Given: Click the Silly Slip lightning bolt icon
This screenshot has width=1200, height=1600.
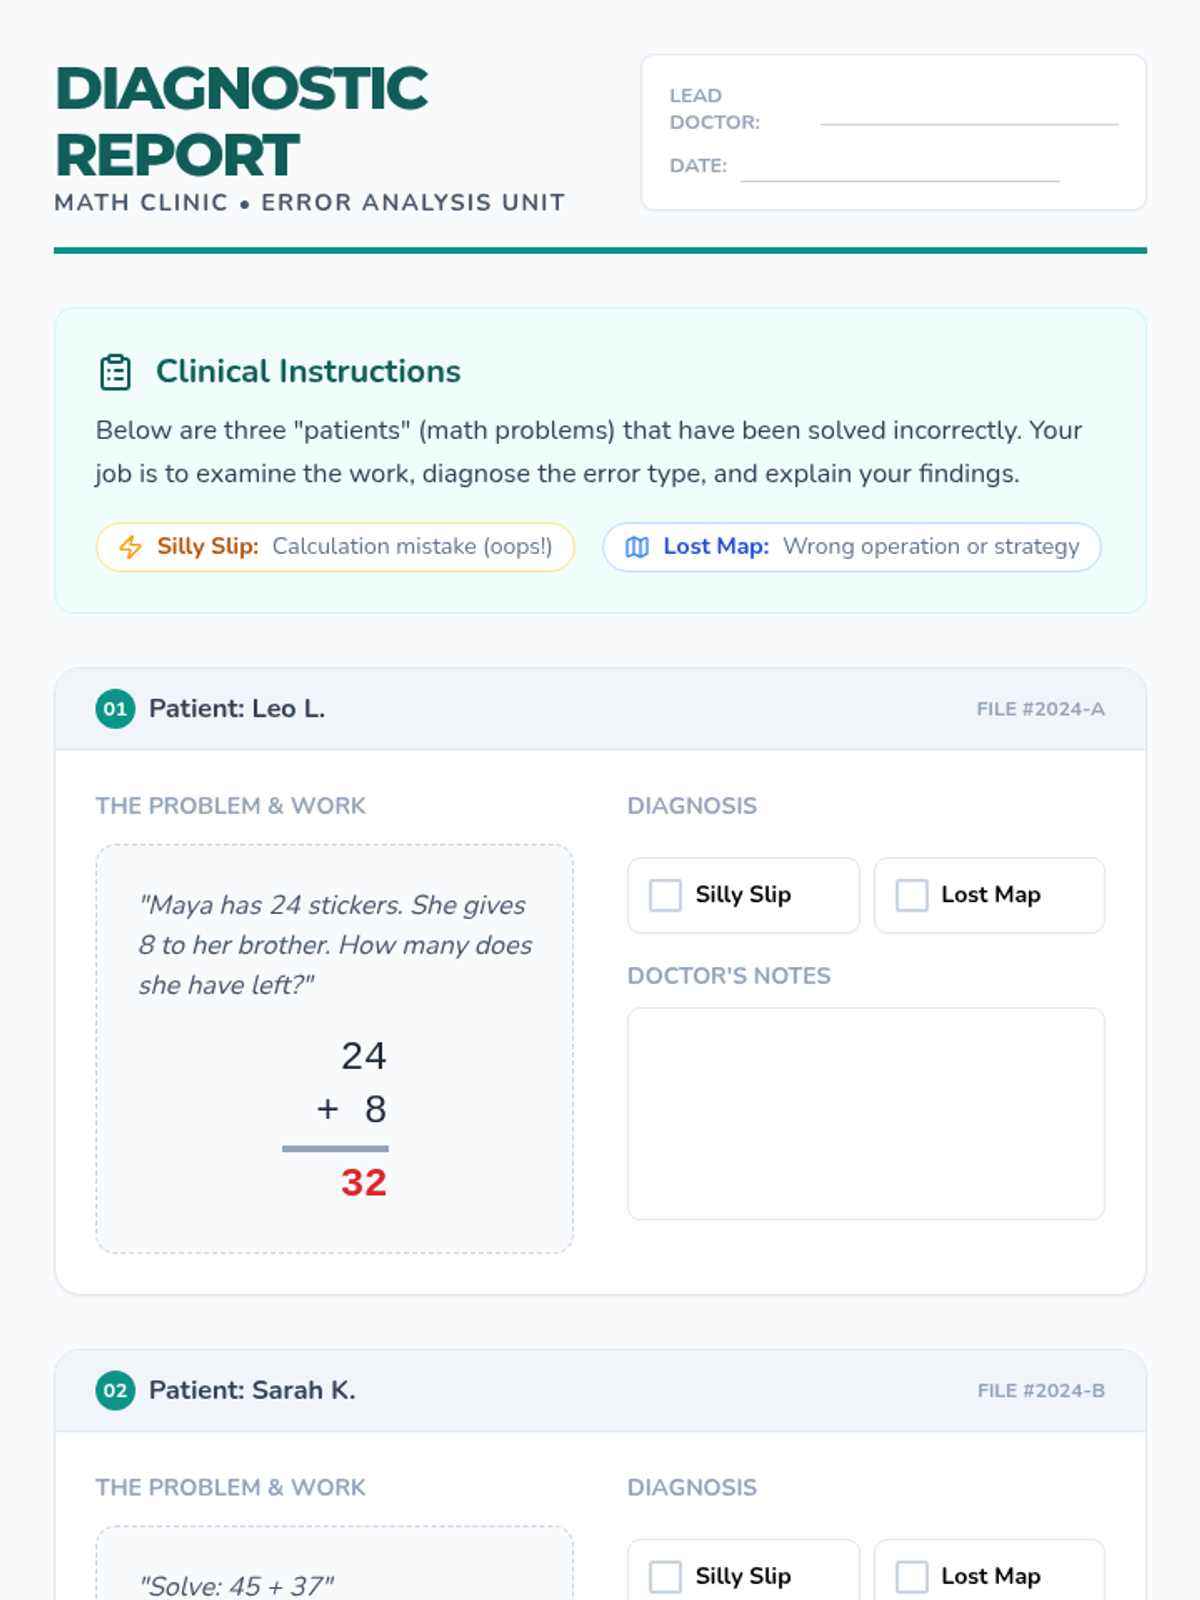Looking at the screenshot, I should coord(130,547).
